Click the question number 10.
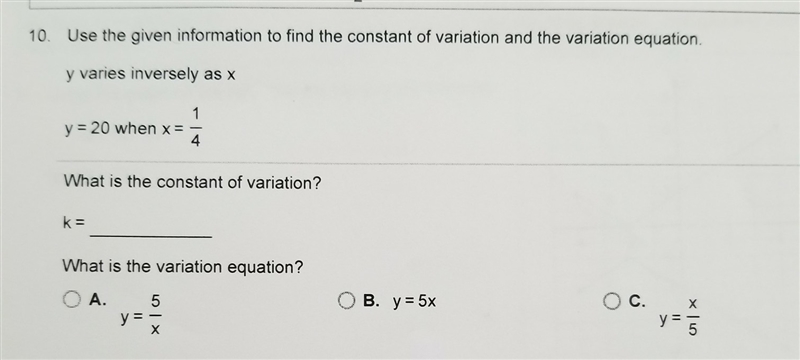 [x=40, y=36]
